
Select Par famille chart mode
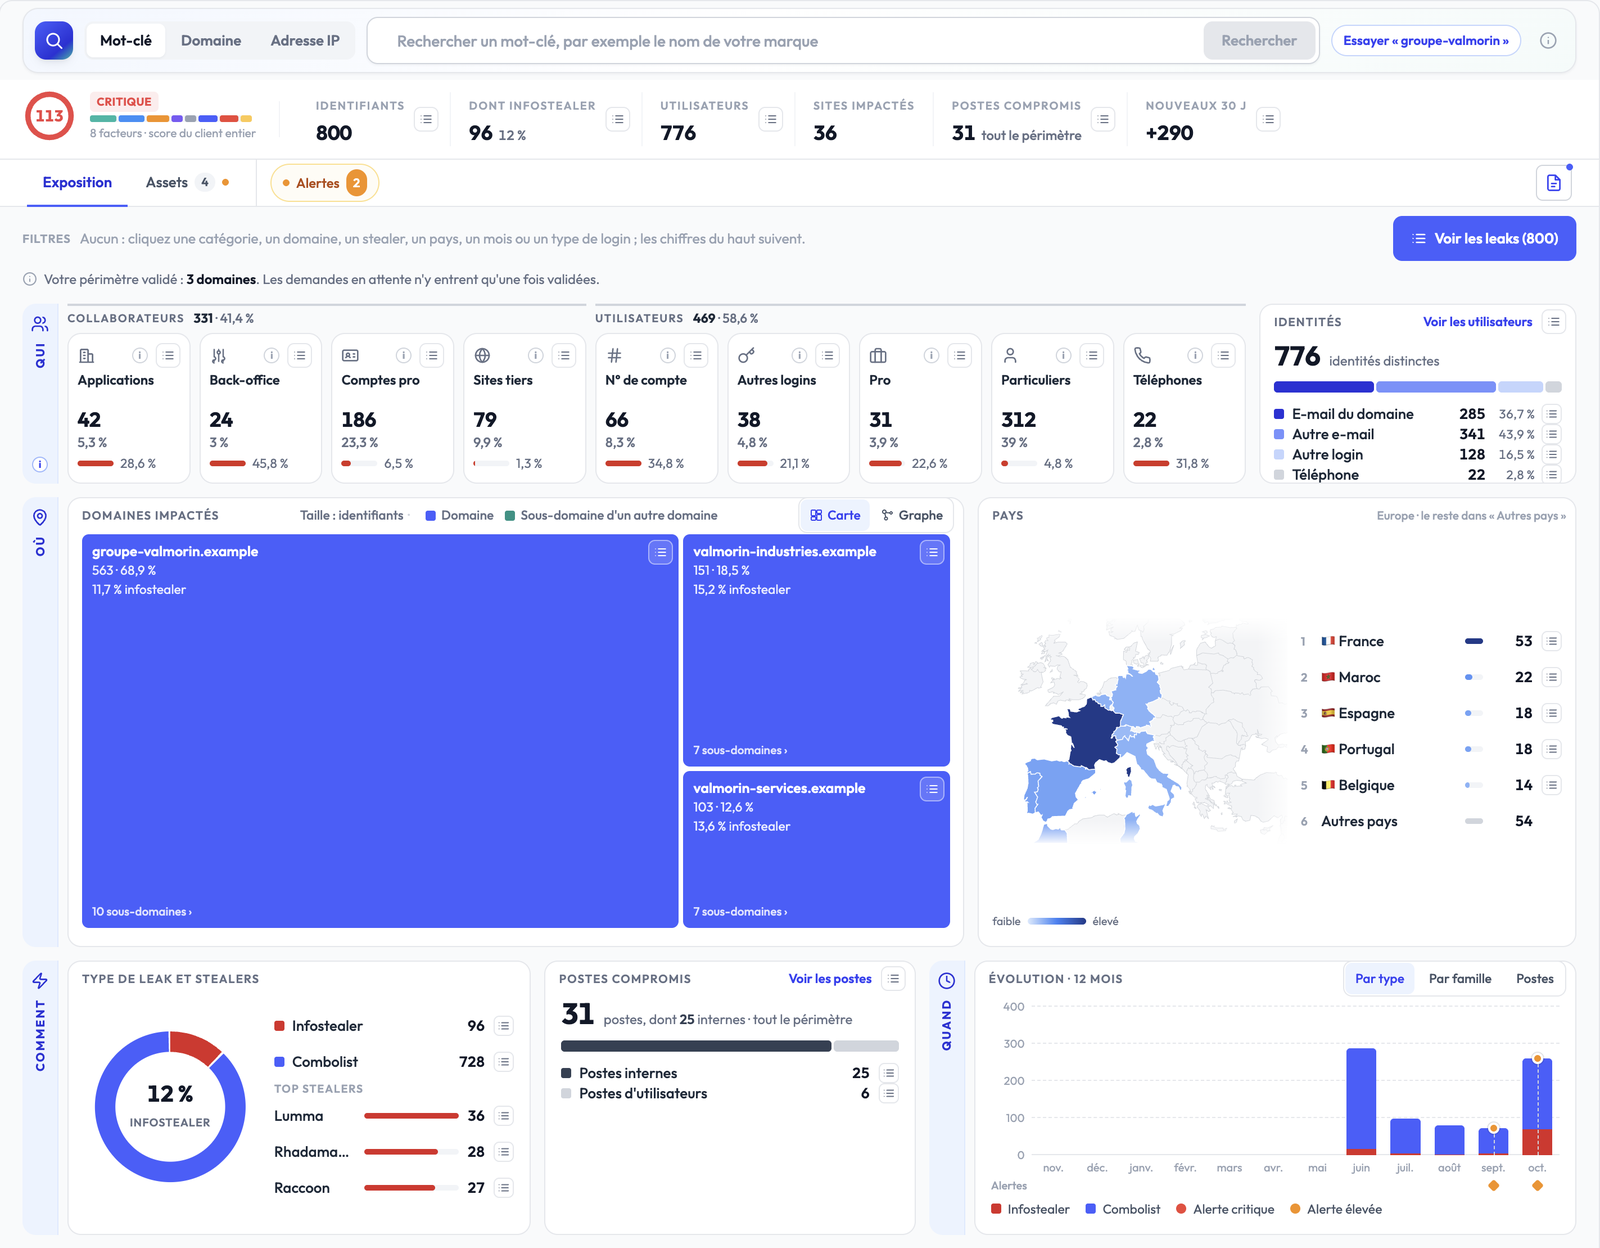(x=1460, y=979)
